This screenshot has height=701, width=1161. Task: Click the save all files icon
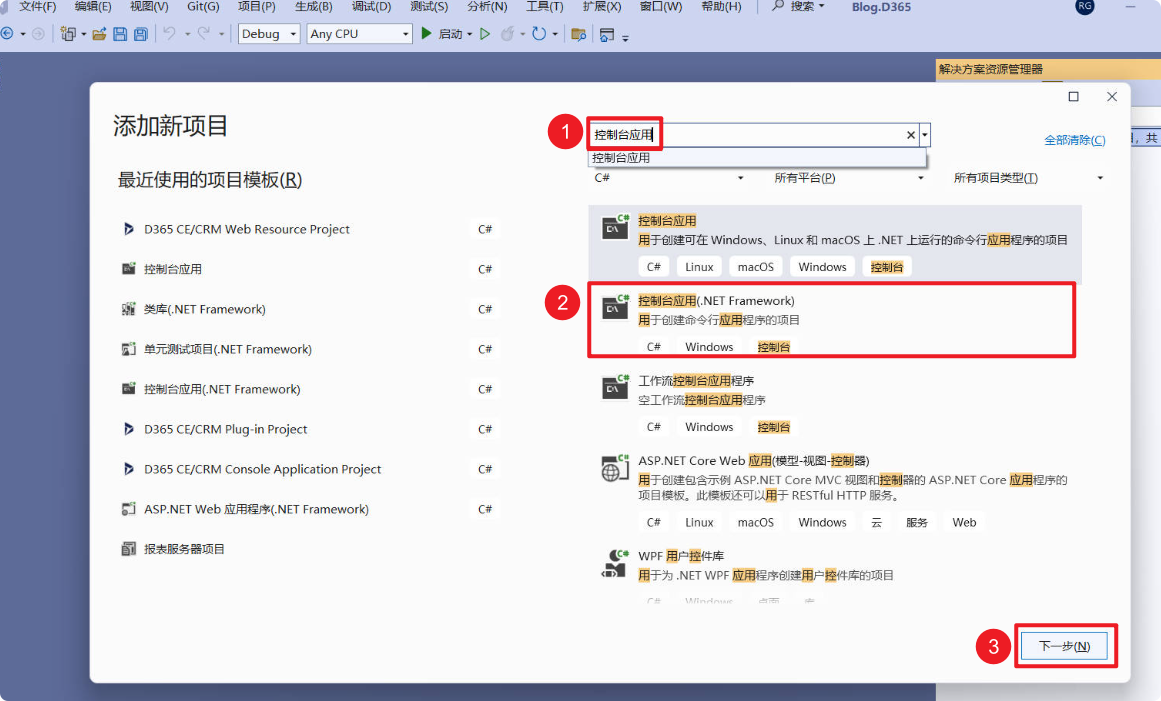click(x=141, y=34)
